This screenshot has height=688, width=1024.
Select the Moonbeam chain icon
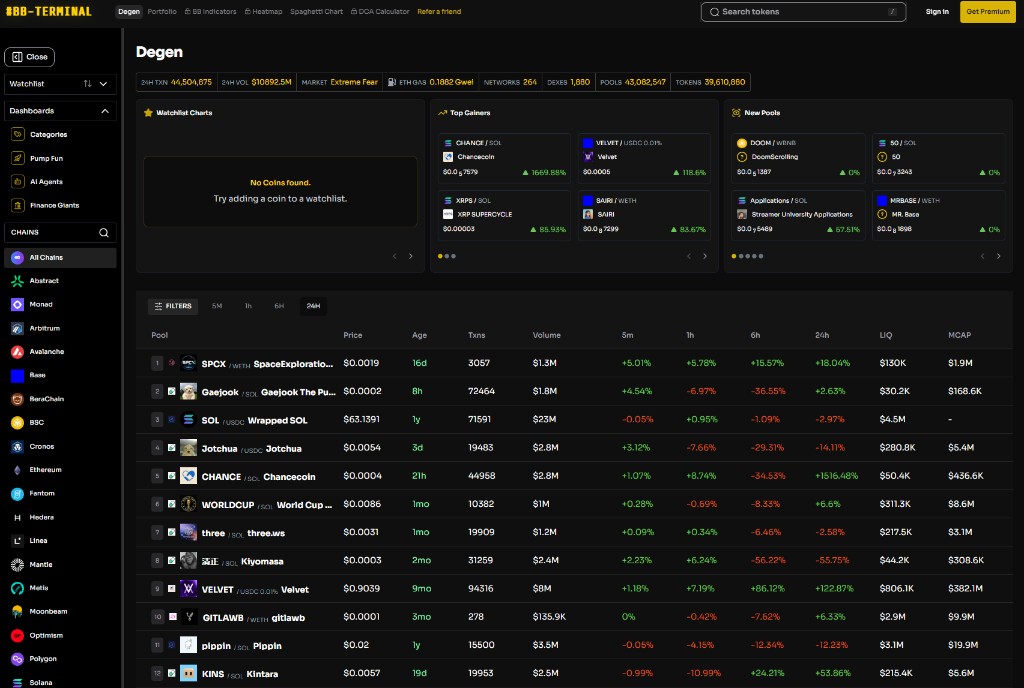pyautogui.click(x=18, y=612)
